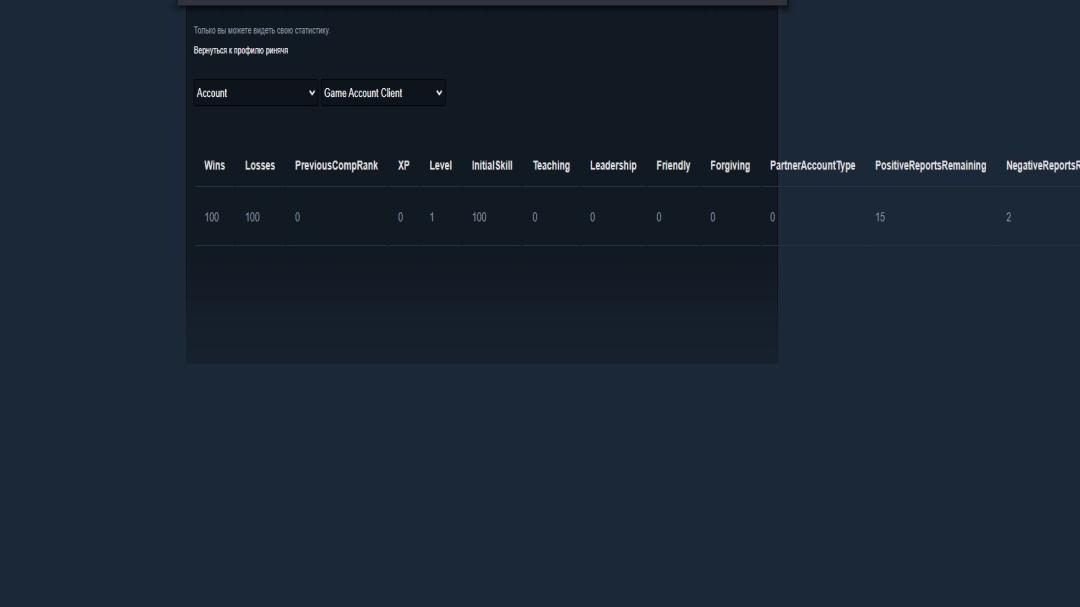Click the statistics visibility notice text
The image size is (1080, 607).
262,30
